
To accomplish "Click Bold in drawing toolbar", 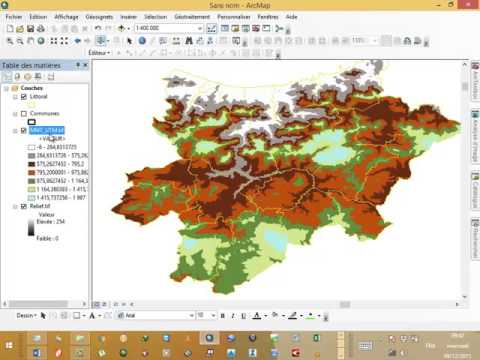I will pyautogui.click(x=223, y=316).
